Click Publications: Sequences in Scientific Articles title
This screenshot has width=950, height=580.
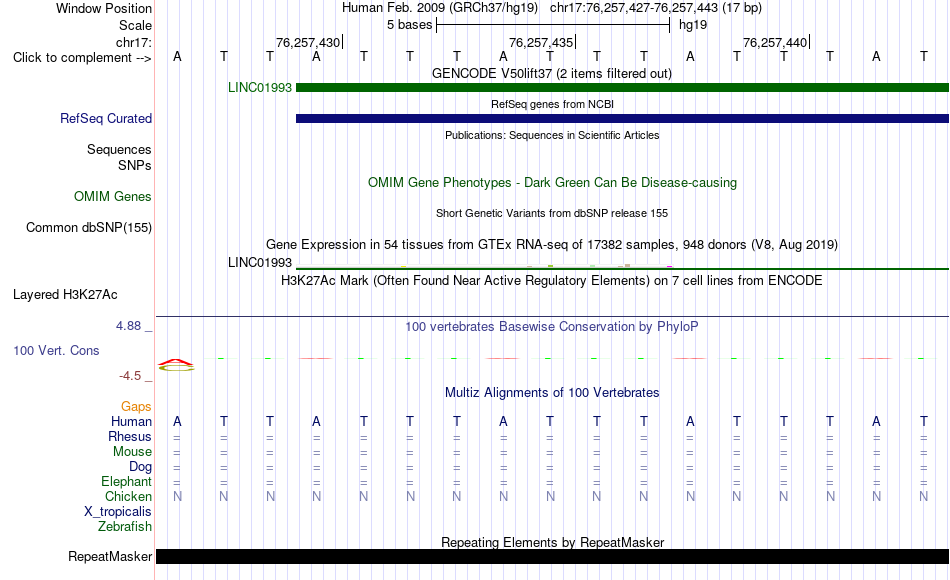coord(552,135)
